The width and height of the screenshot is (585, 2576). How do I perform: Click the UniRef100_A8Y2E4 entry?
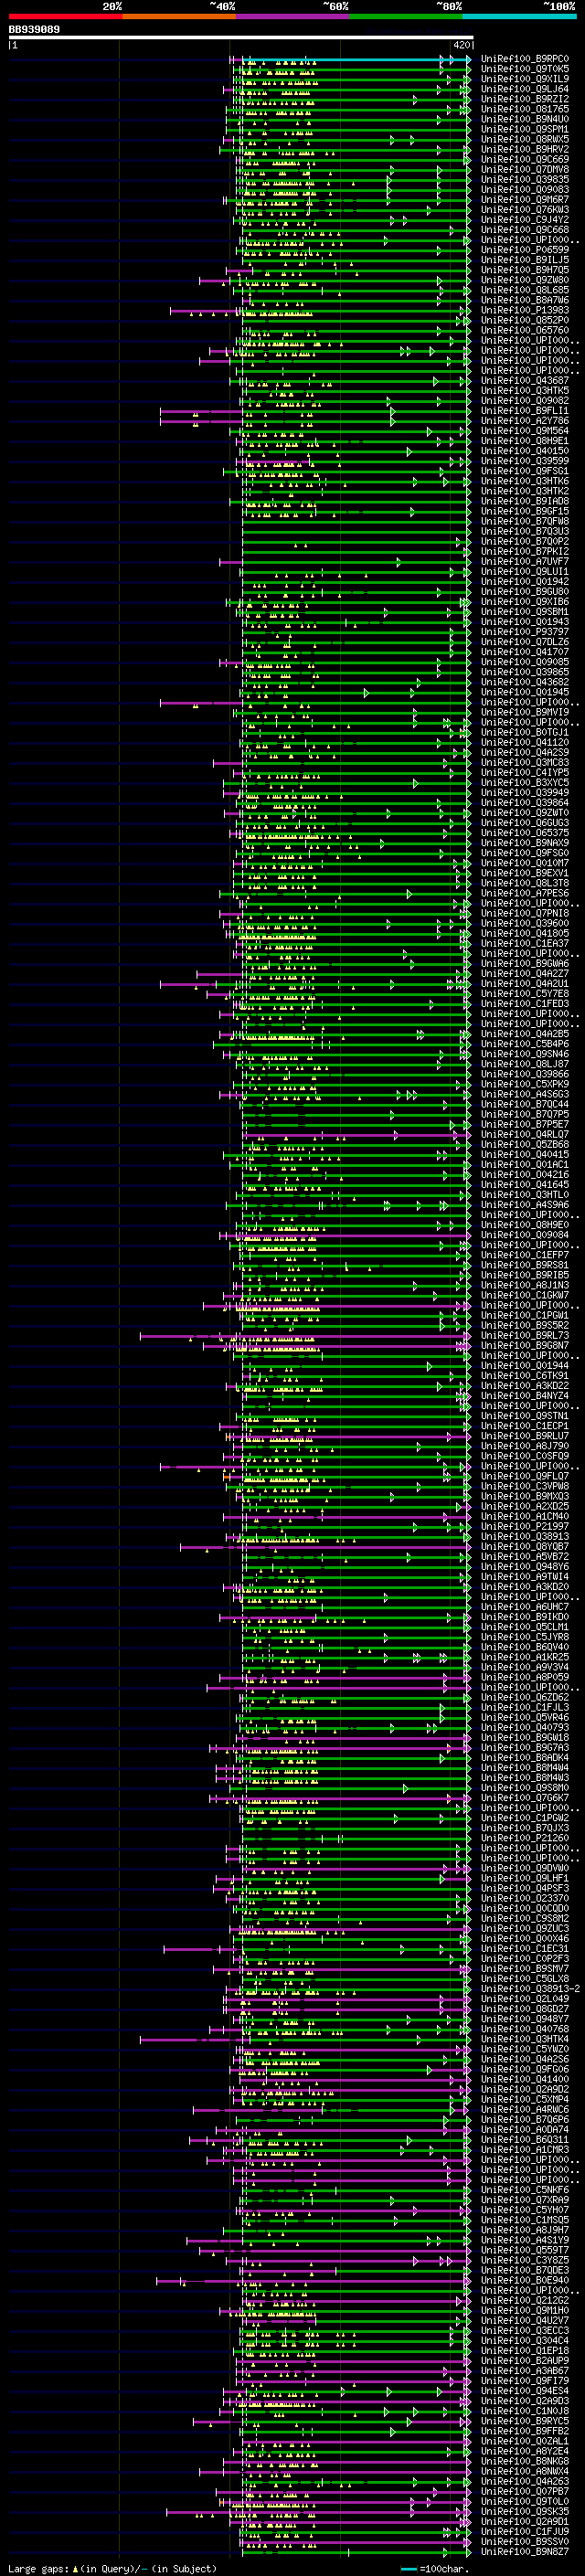[525, 2451]
